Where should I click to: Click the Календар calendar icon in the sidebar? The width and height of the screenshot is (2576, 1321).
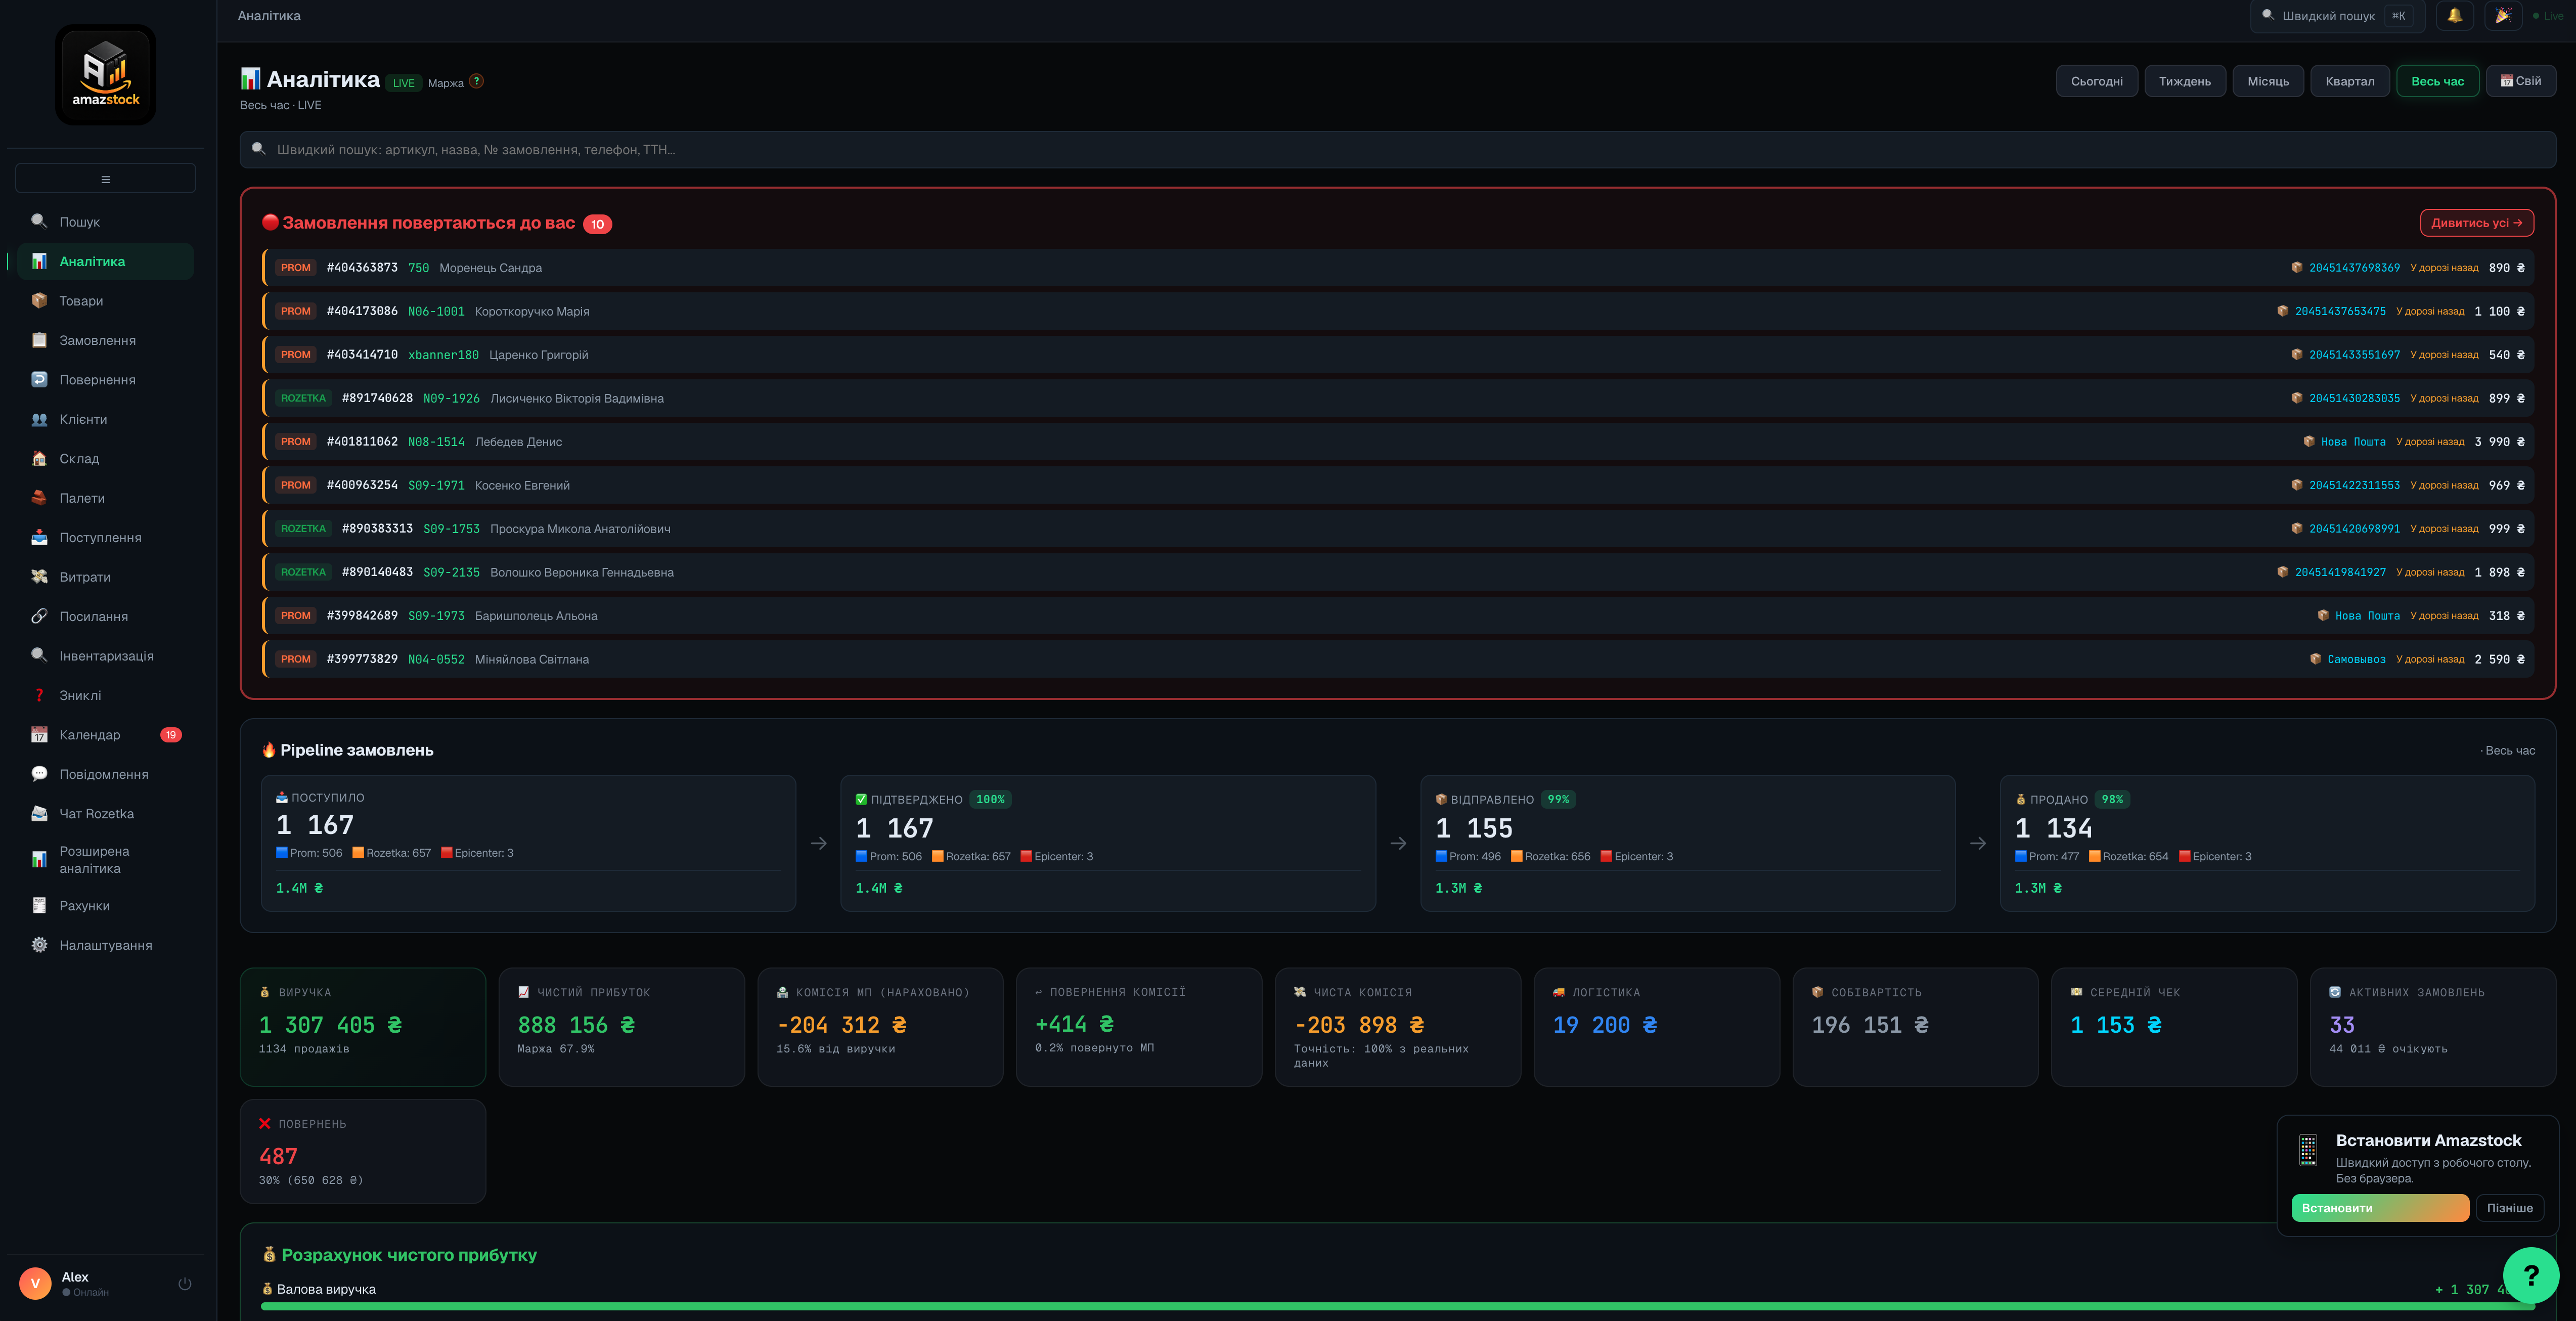pos(39,734)
